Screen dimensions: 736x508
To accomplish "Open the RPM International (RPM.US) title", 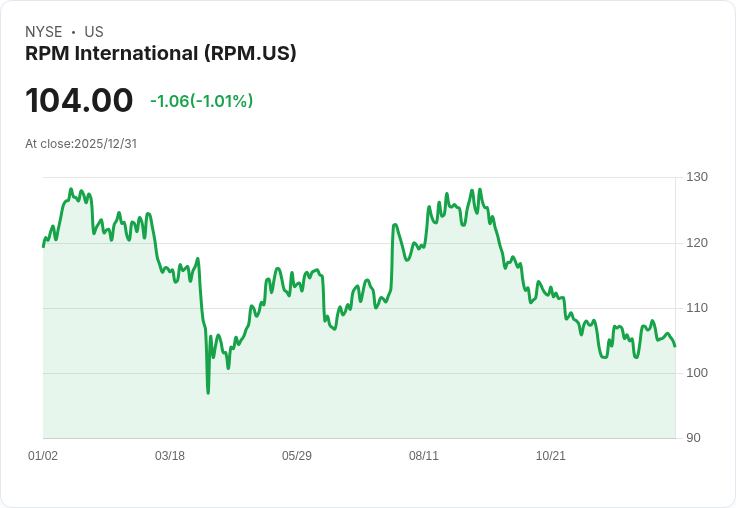I will tap(160, 54).
